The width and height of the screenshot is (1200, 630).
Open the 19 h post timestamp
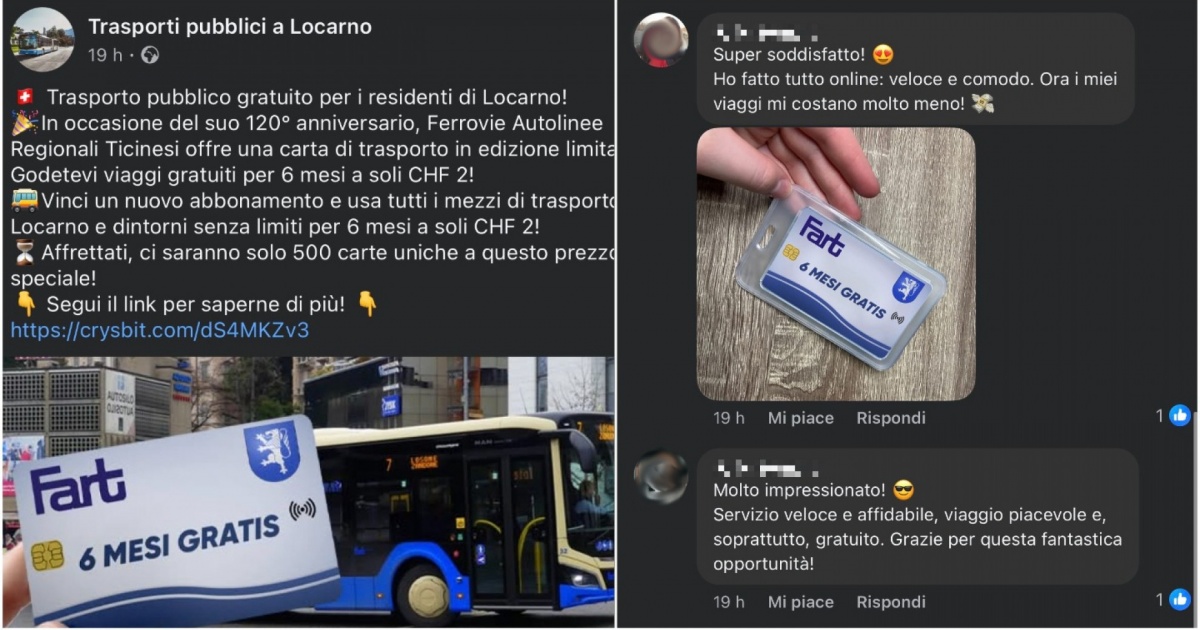(105, 55)
